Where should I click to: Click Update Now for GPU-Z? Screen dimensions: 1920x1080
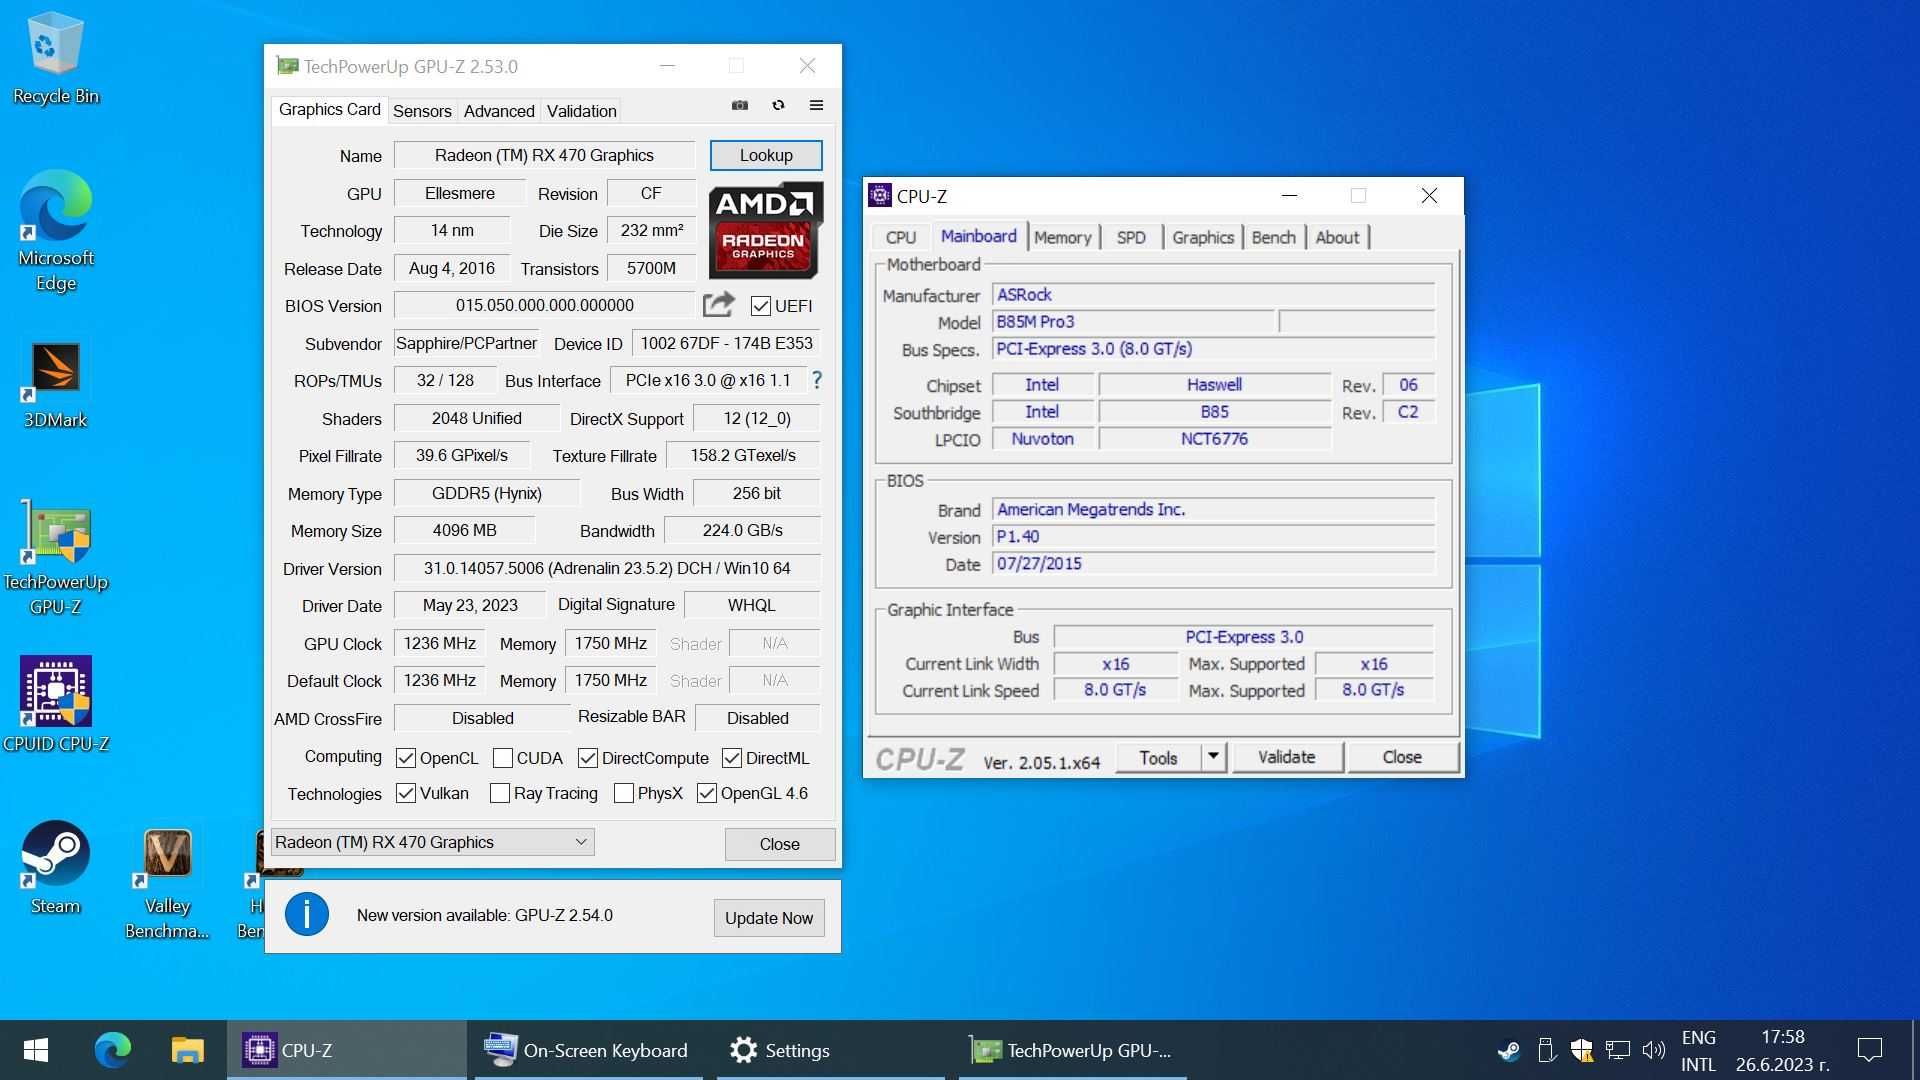(x=769, y=918)
